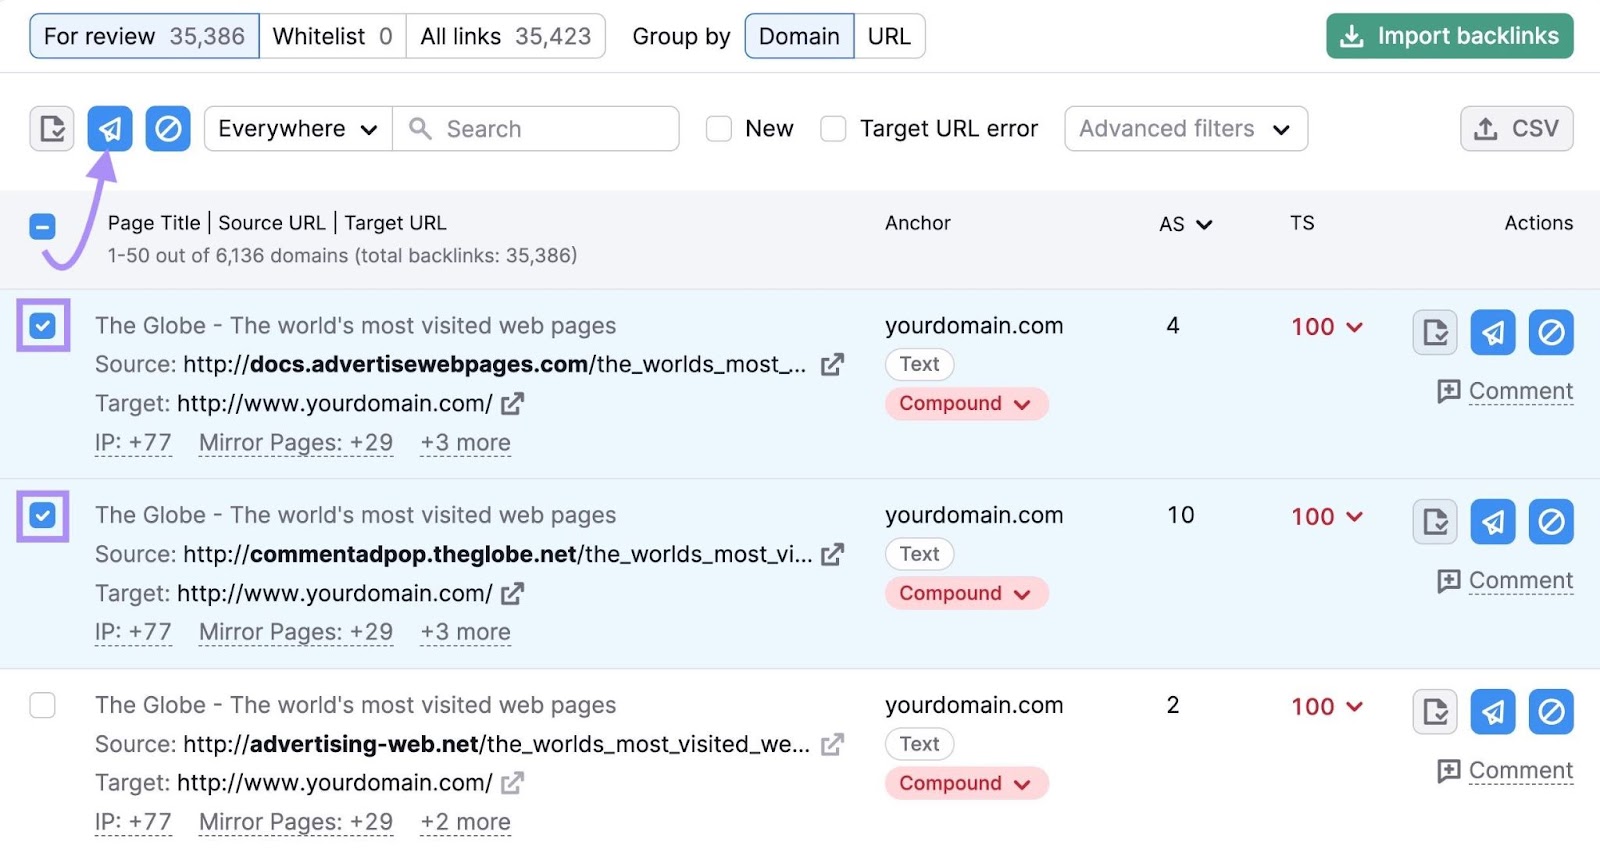This screenshot has width=1600, height=849.
Task: Disavow the docs.advertisewebpages.com backlink
Action: point(1551,332)
